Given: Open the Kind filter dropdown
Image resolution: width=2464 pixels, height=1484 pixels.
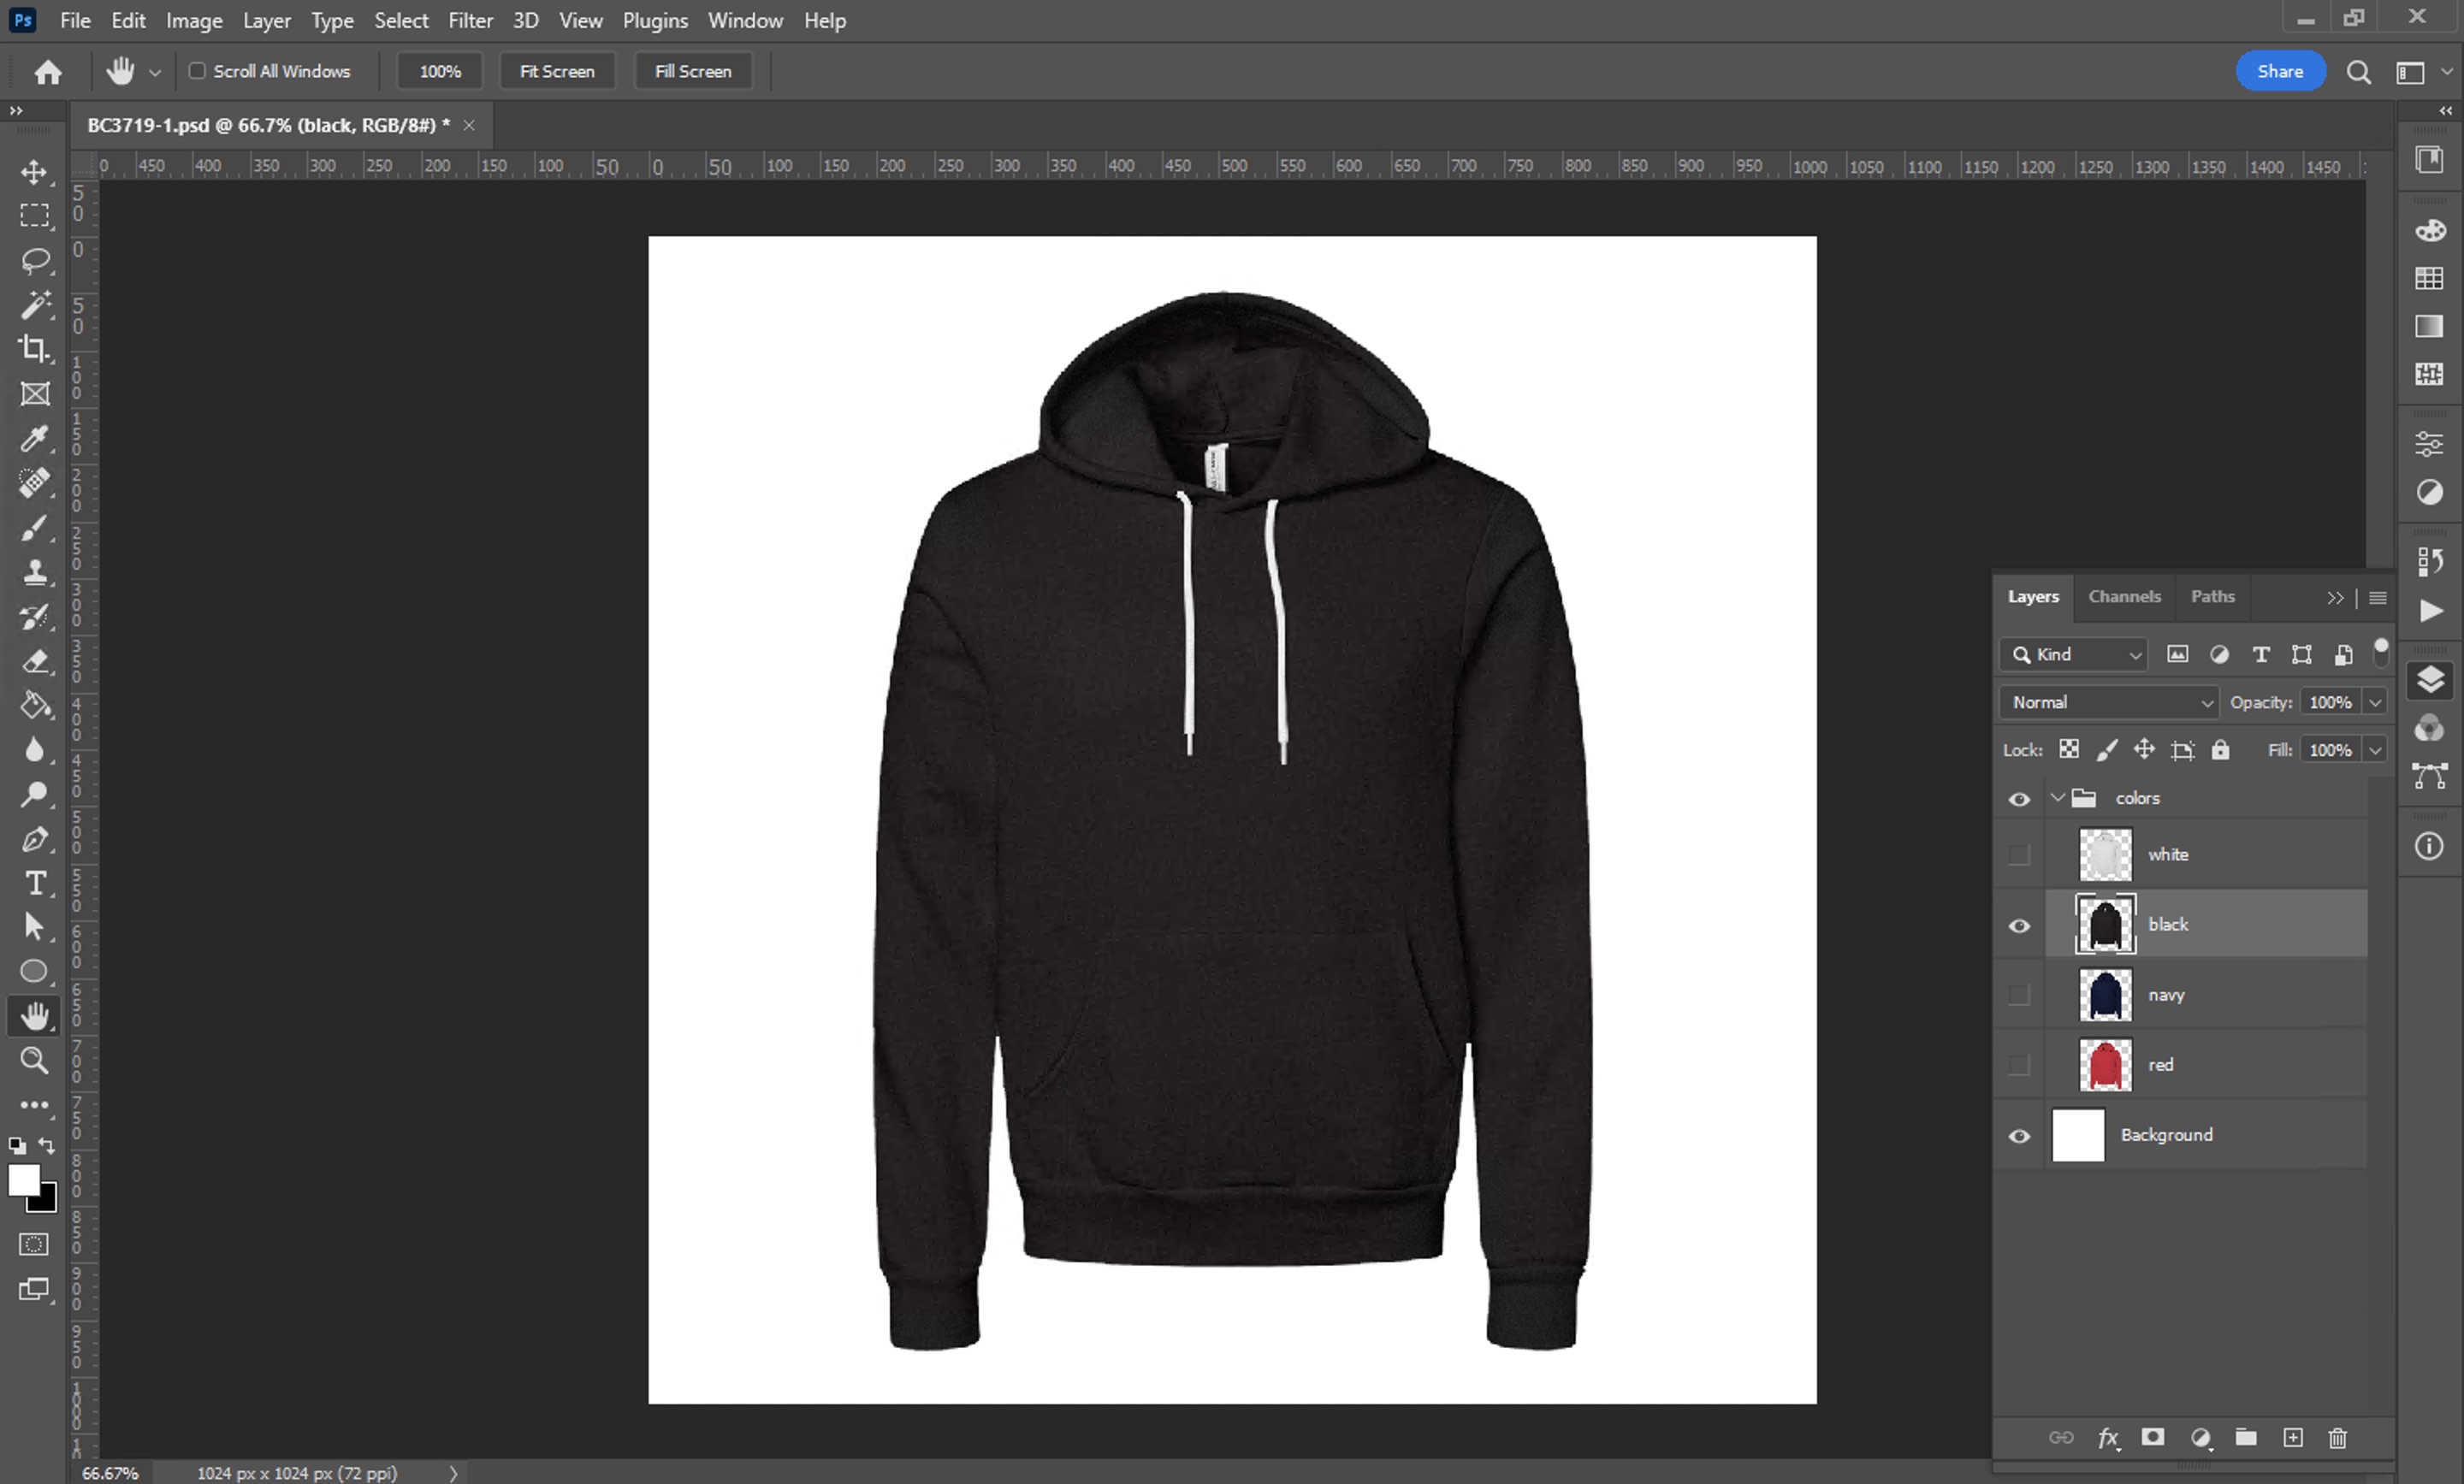Looking at the screenshot, I should [x=2074, y=654].
